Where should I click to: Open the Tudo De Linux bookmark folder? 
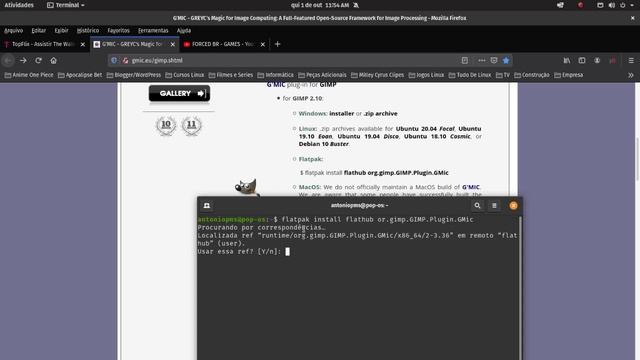click(470, 75)
